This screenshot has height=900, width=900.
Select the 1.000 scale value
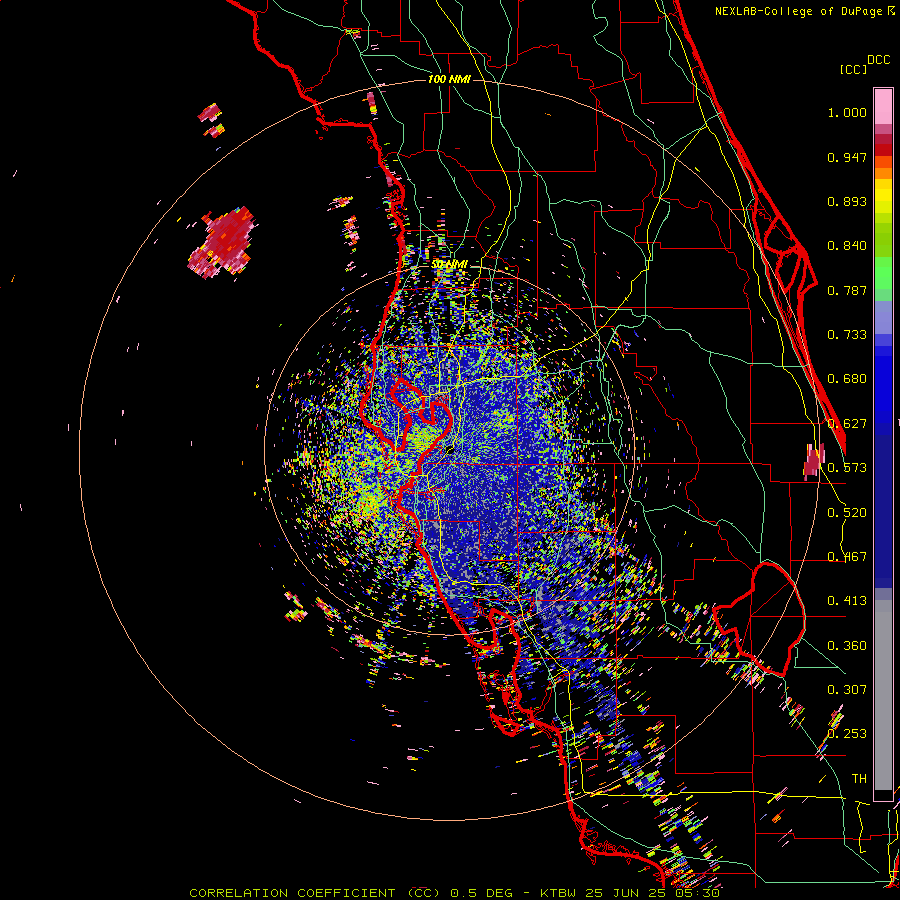point(847,112)
